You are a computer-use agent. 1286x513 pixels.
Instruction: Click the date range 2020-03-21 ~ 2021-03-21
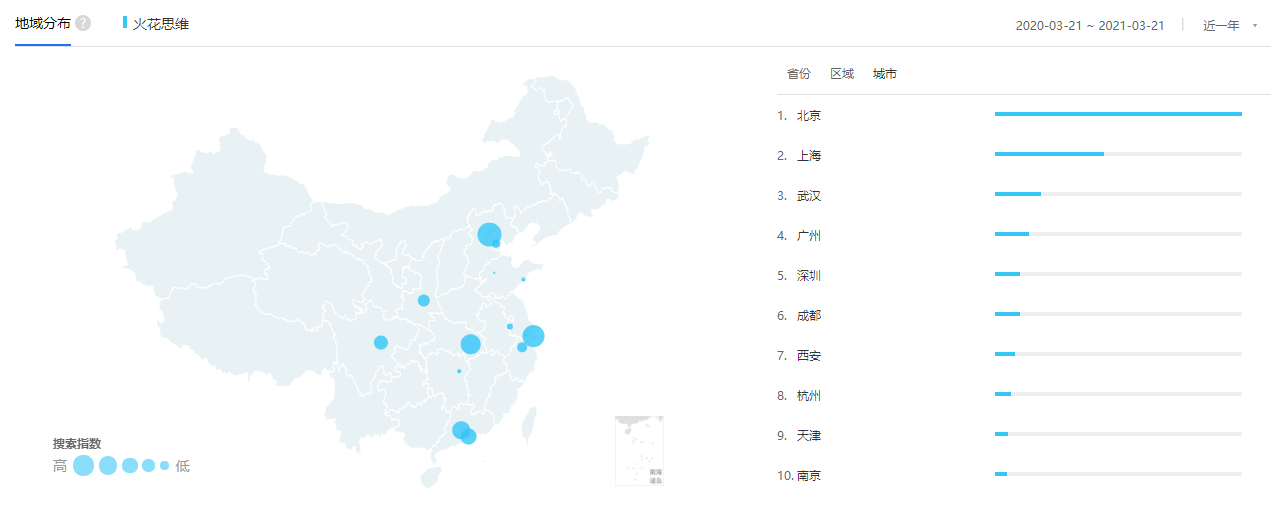[x=1089, y=25]
